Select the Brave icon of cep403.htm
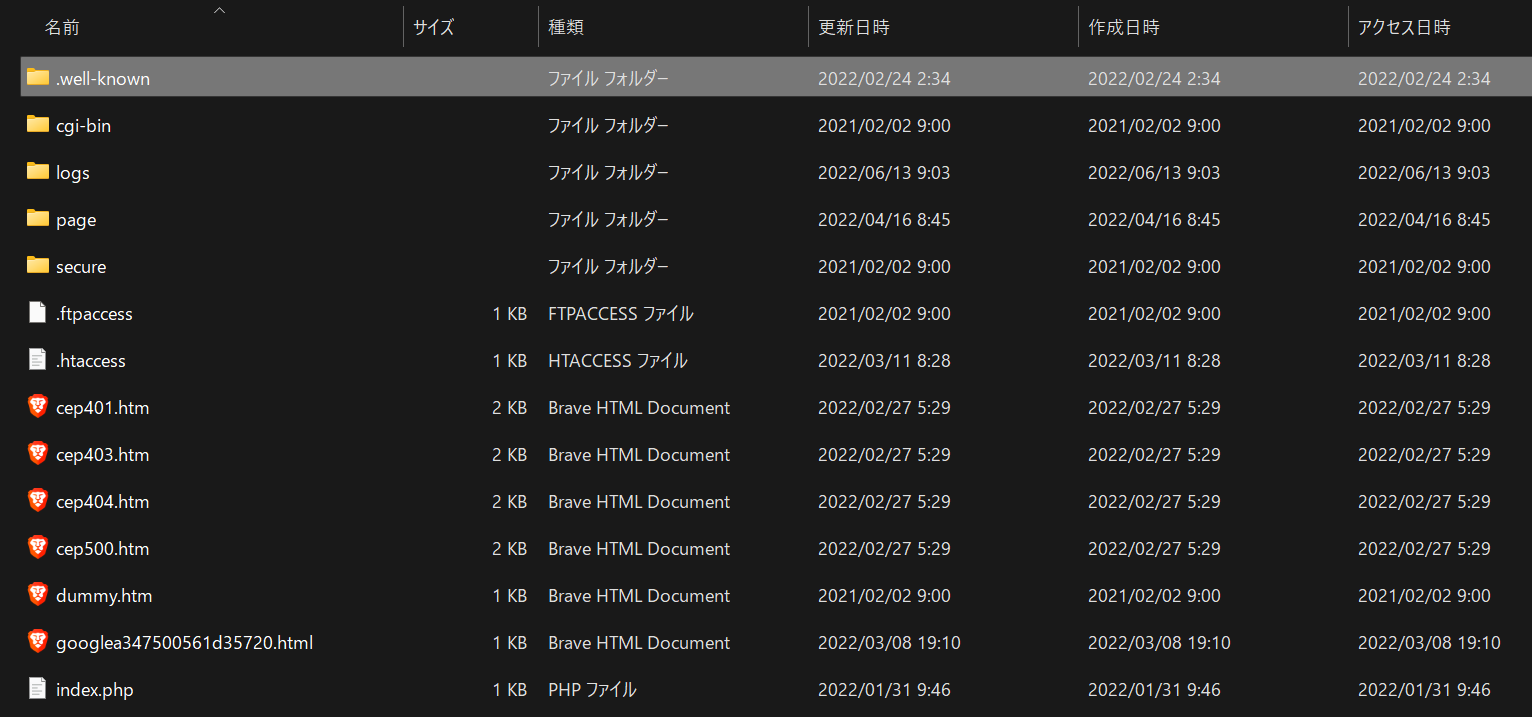Image resolution: width=1532 pixels, height=717 pixels. pyautogui.click(x=38, y=453)
